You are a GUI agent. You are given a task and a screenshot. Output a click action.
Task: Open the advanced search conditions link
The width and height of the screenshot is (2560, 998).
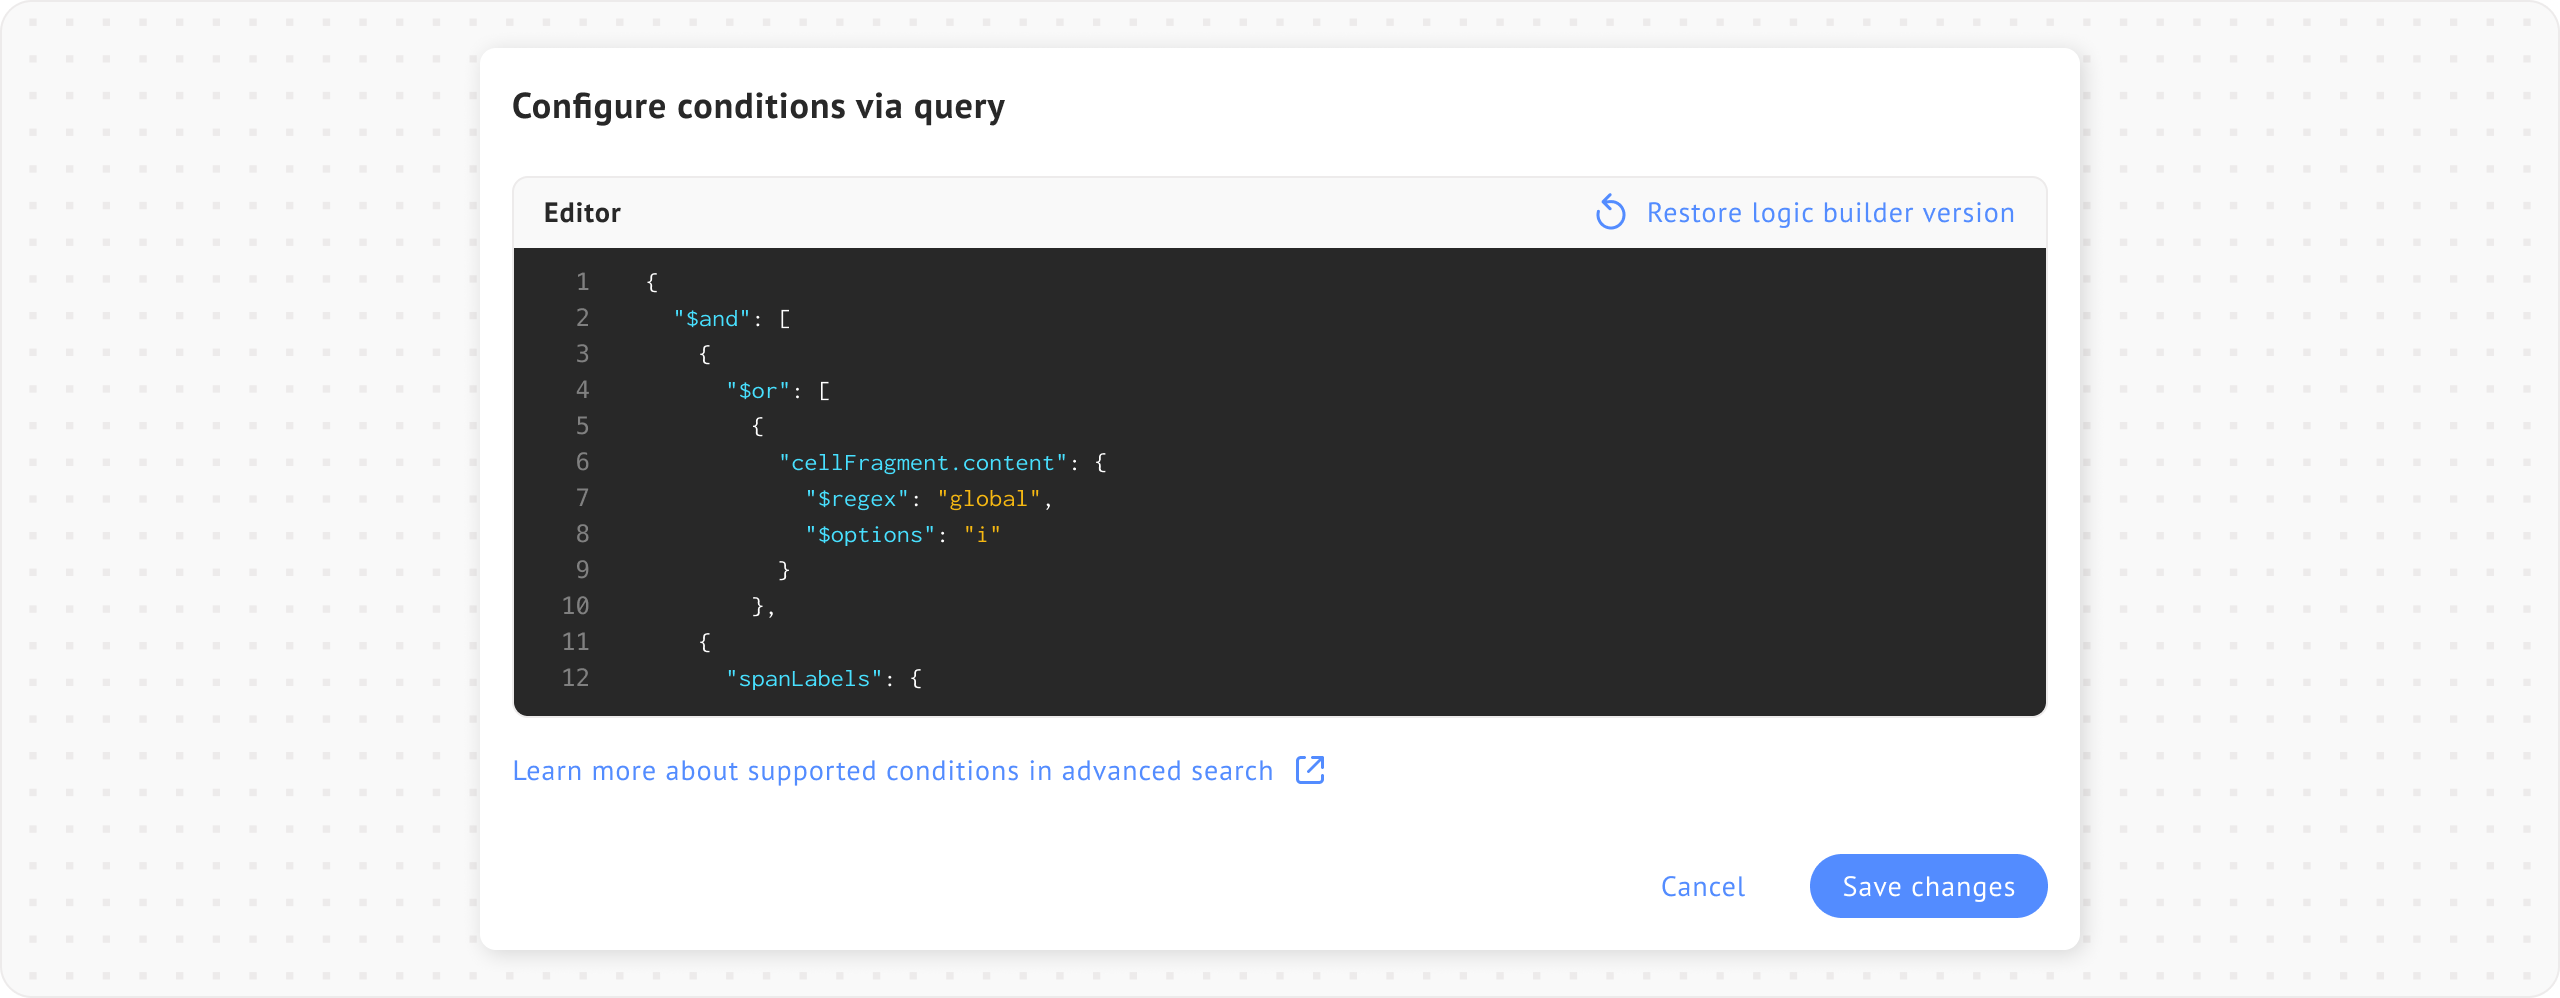coord(892,771)
